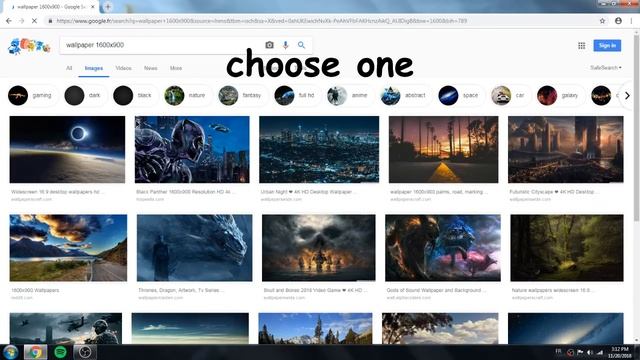This screenshot has height=360, width=640.
Task: Open the Windows Start menu
Action: pos(10,352)
